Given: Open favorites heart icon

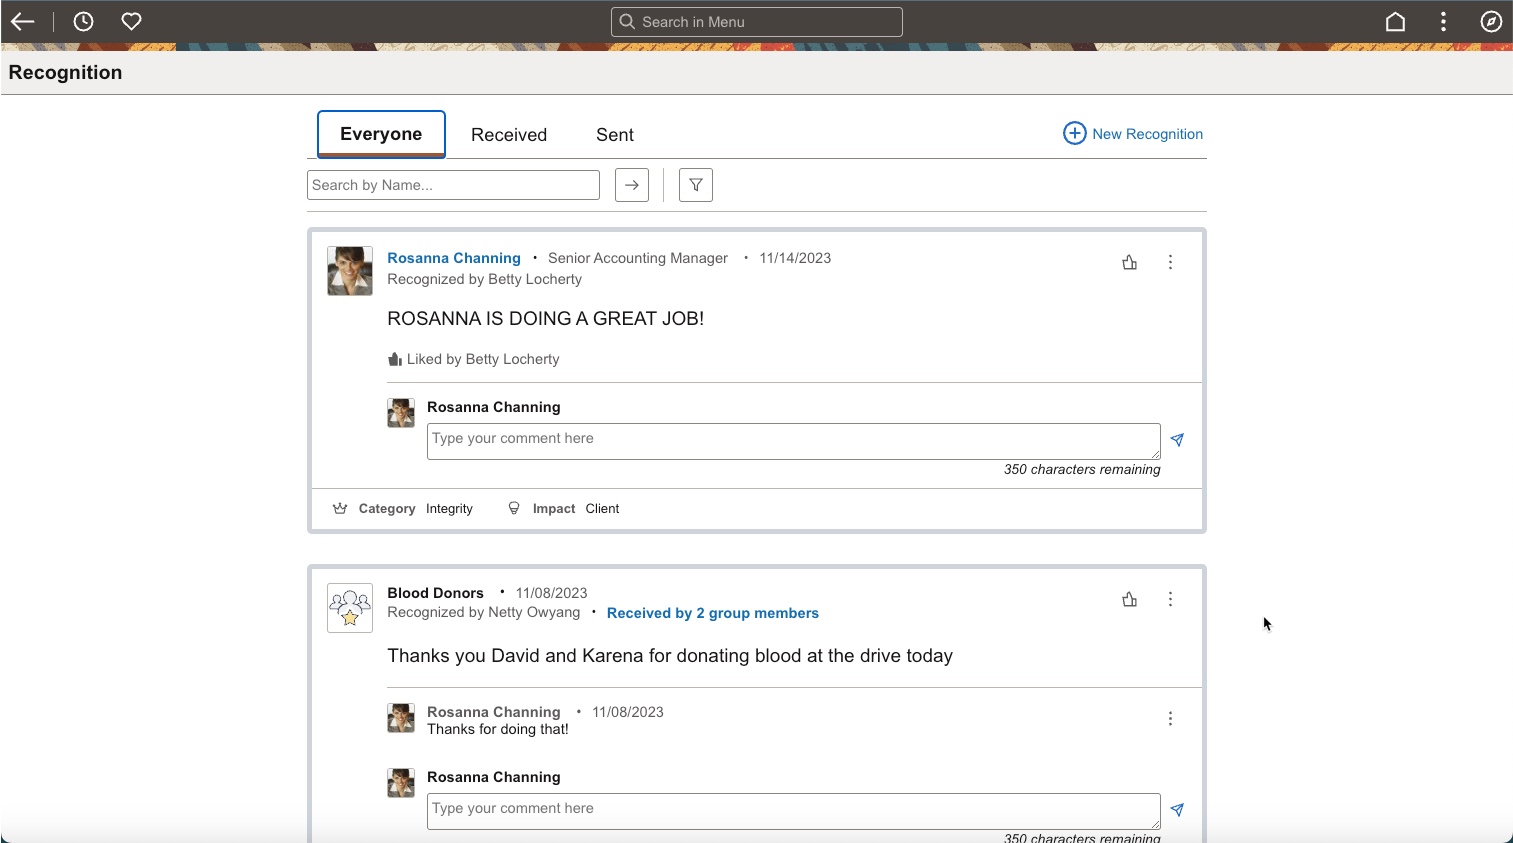Looking at the screenshot, I should (x=131, y=22).
